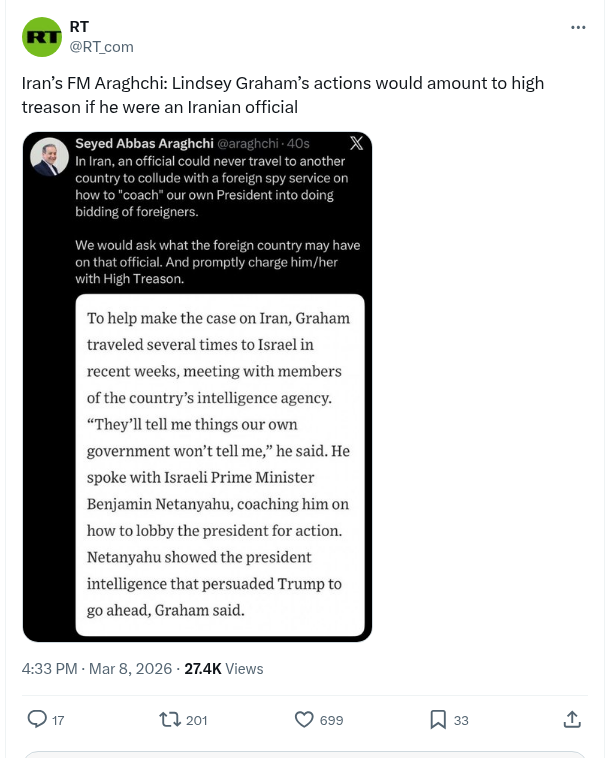
Task: Click the repost count of 201
Action: click(x=197, y=720)
